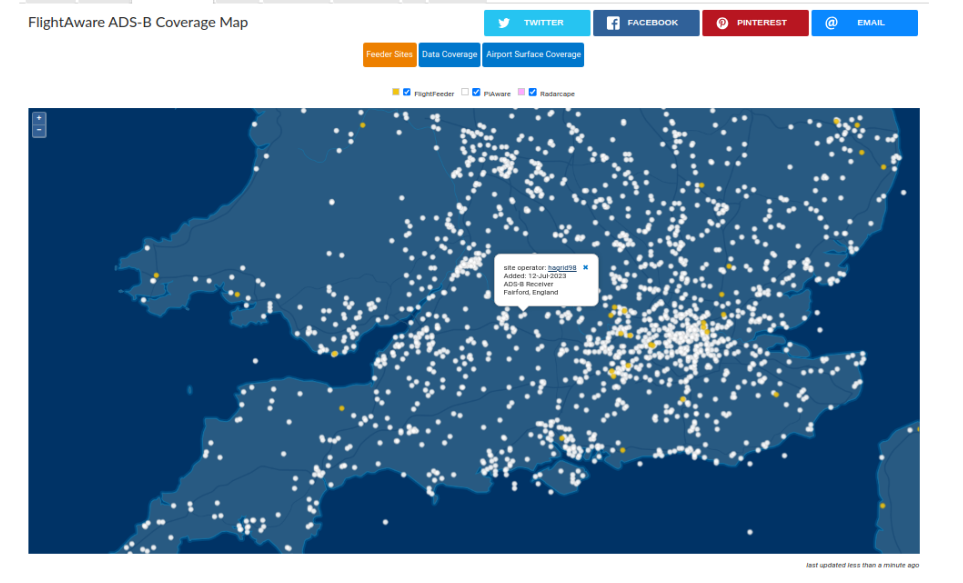Uncheck the FlightFeeder checkbox
This screenshot has height=583, width=963.
point(407,92)
